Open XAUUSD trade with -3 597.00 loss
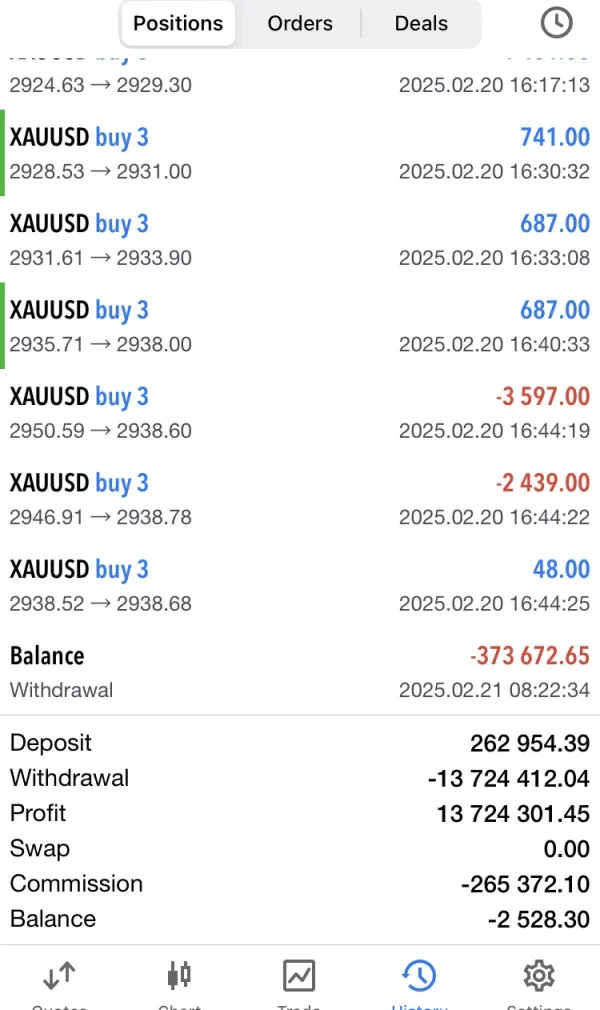The height and width of the screenshot is (1010, 600). (x=300, y=413)
